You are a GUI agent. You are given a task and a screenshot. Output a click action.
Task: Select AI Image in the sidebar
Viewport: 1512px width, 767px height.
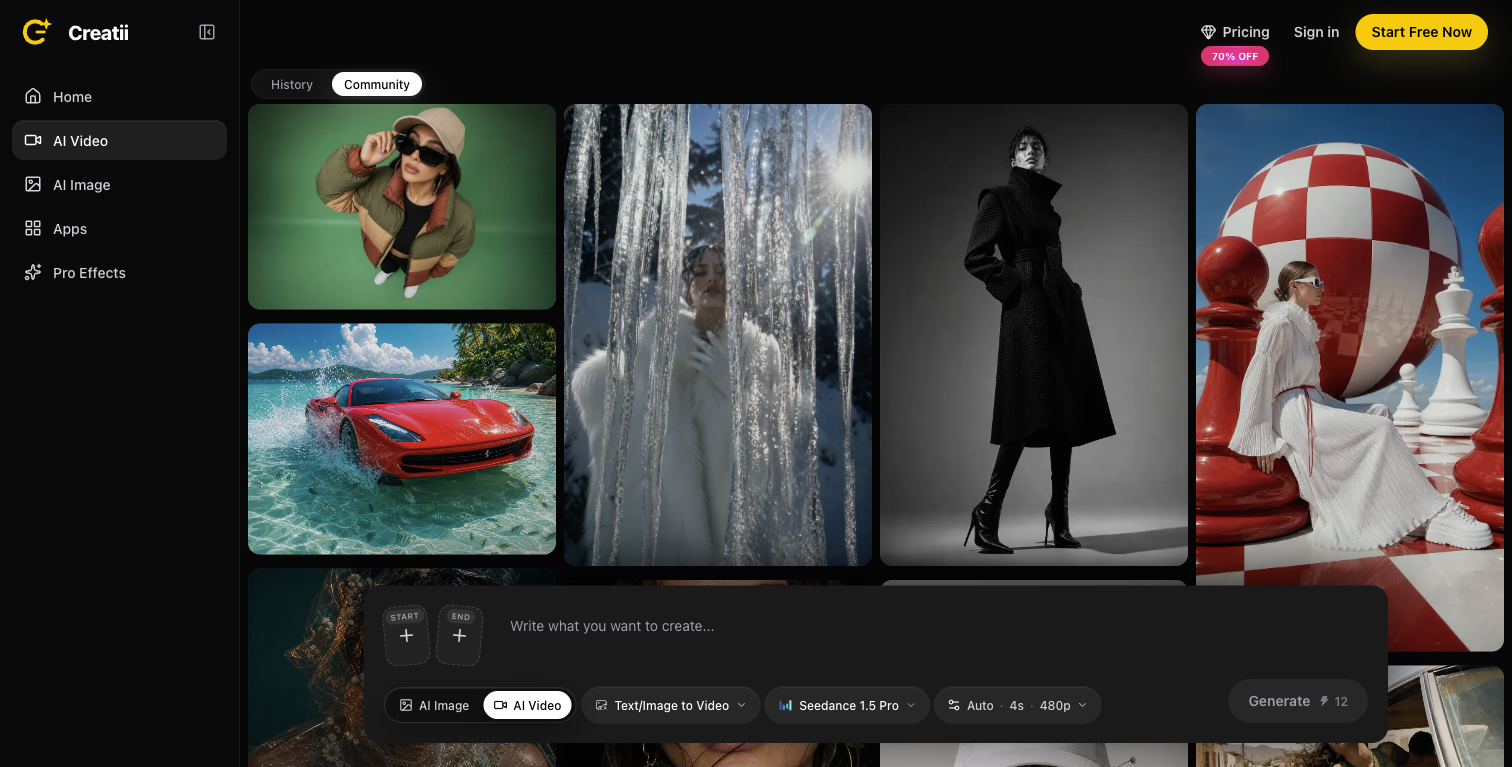pos(119,184)
